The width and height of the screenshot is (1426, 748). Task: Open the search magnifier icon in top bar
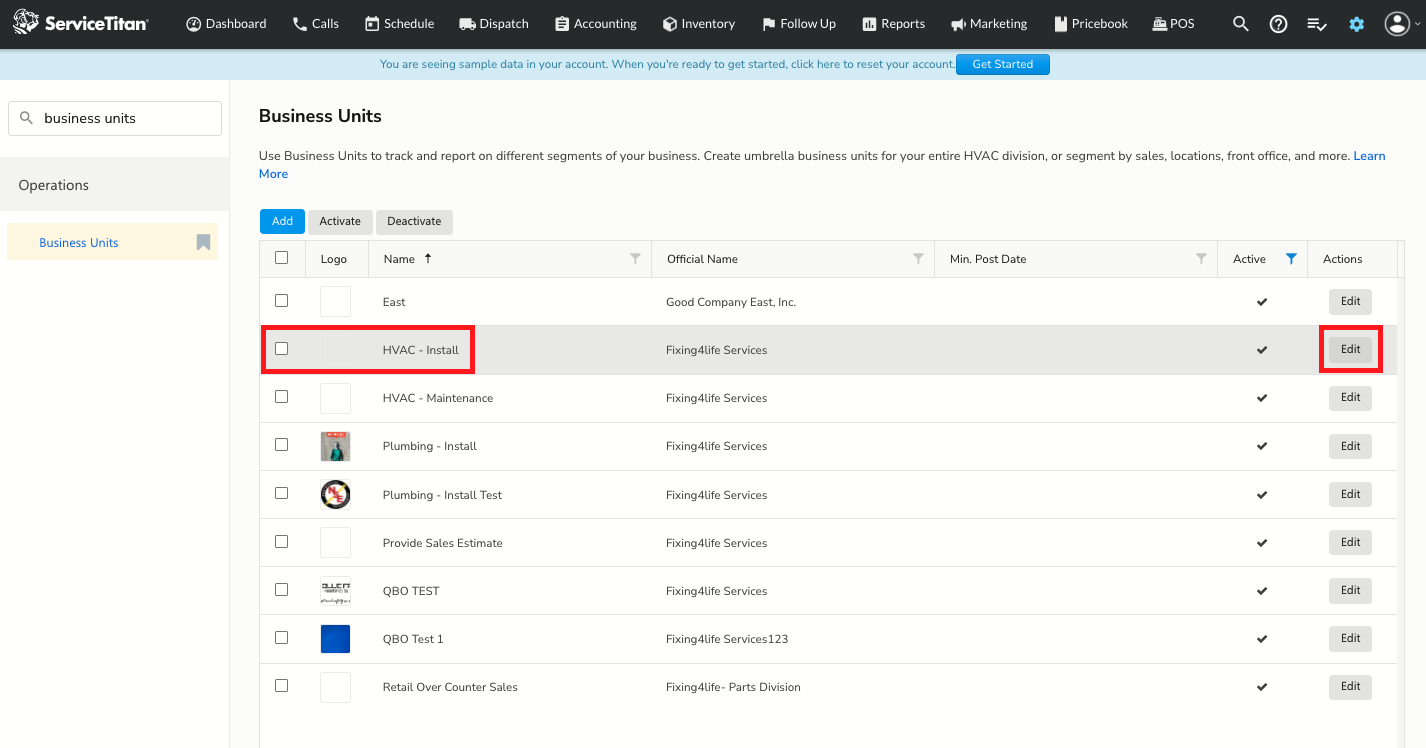tap(1241, 23)
